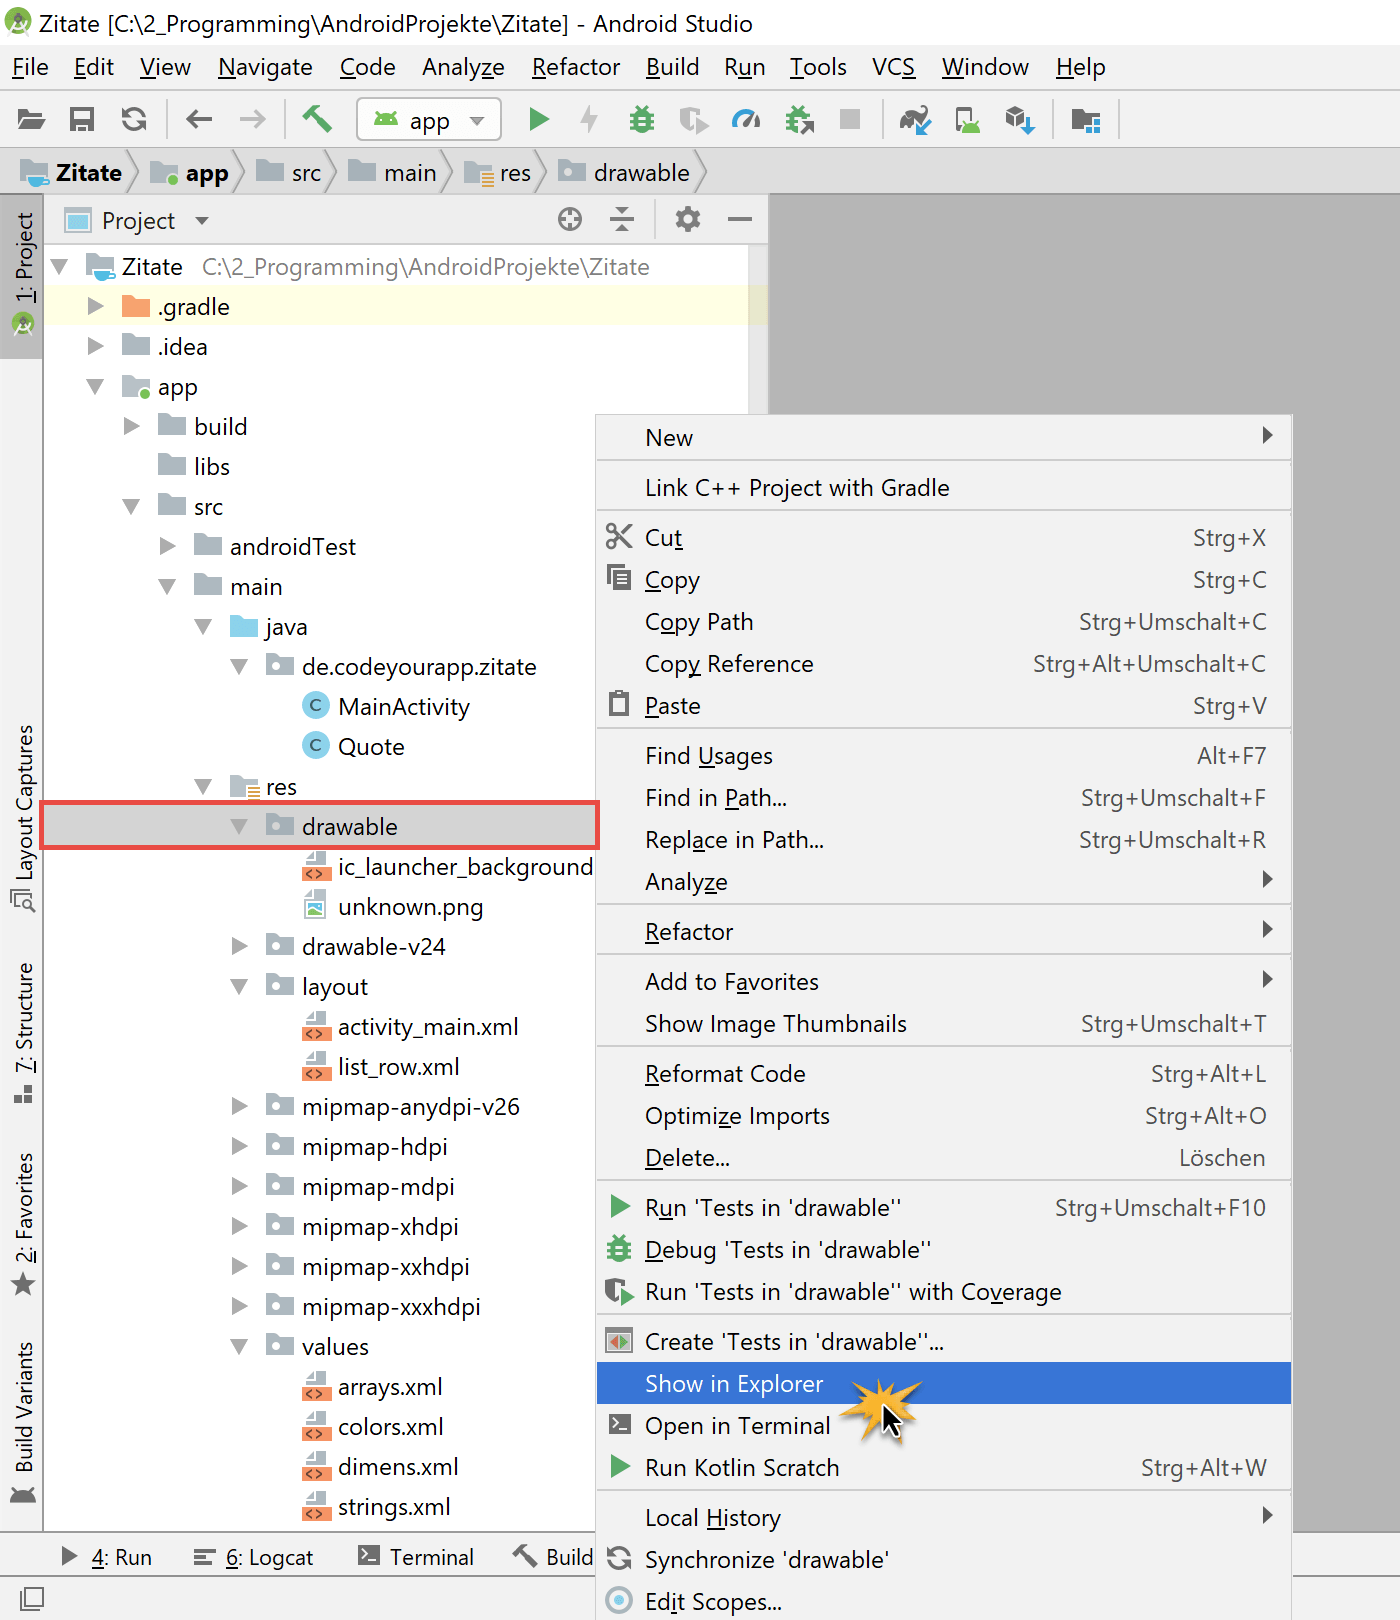
Task: Choose Copy Path in context menu
Action: pos(944,621)
